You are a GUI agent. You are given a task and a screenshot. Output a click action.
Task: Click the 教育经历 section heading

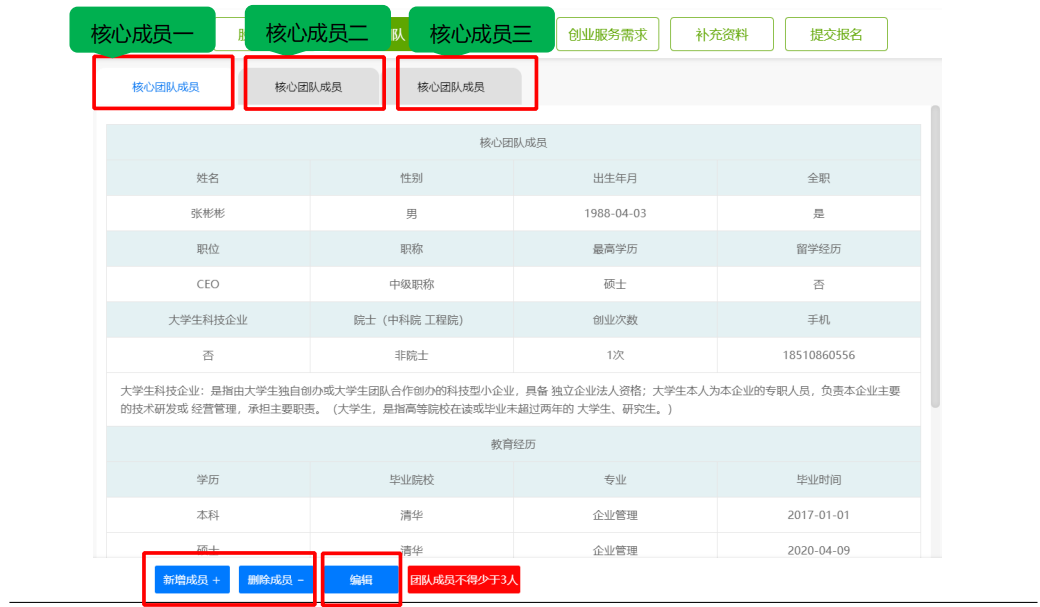(513, 444)
